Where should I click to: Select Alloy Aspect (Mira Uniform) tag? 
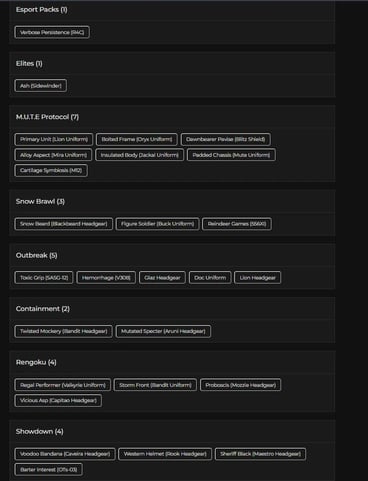tap(53, 155)
